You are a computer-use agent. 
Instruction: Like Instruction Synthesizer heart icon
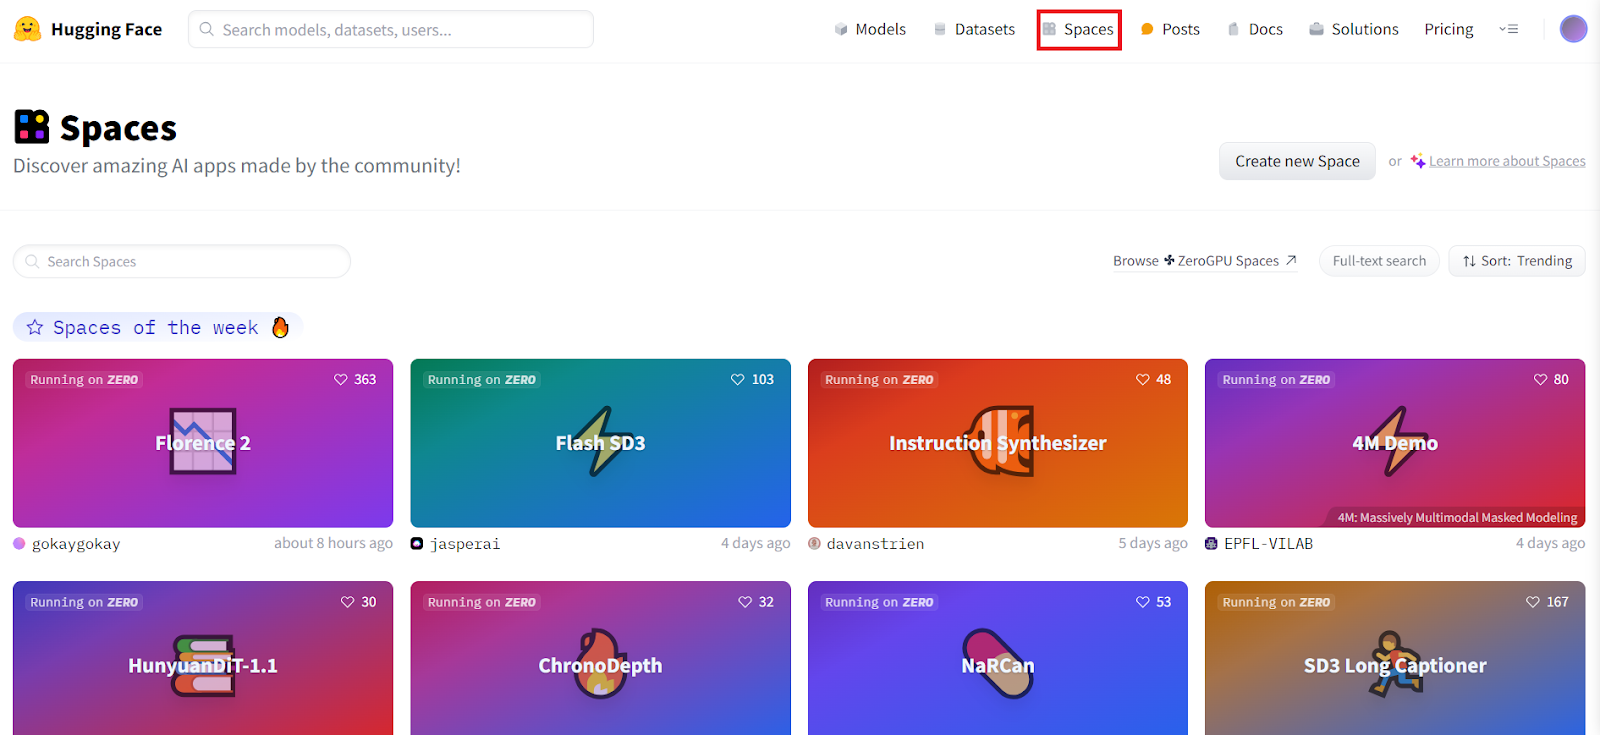point(1143,379)
